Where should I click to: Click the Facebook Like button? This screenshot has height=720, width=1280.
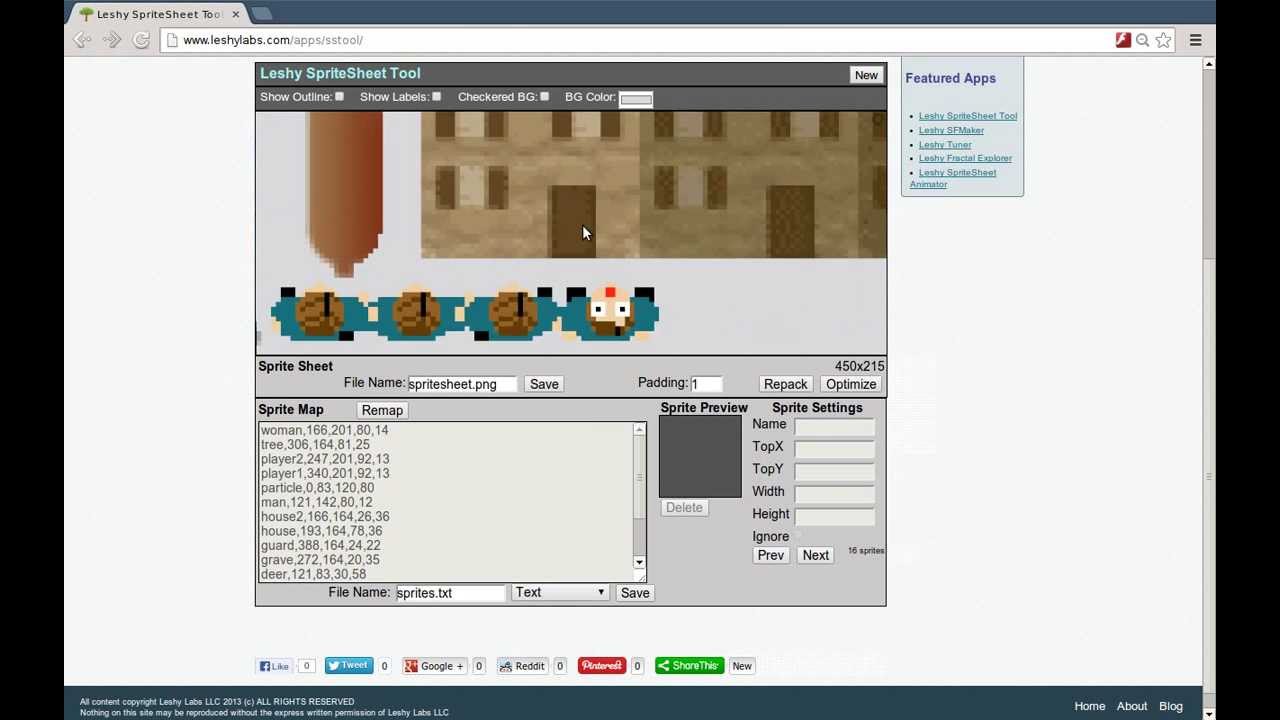(275, 666)
